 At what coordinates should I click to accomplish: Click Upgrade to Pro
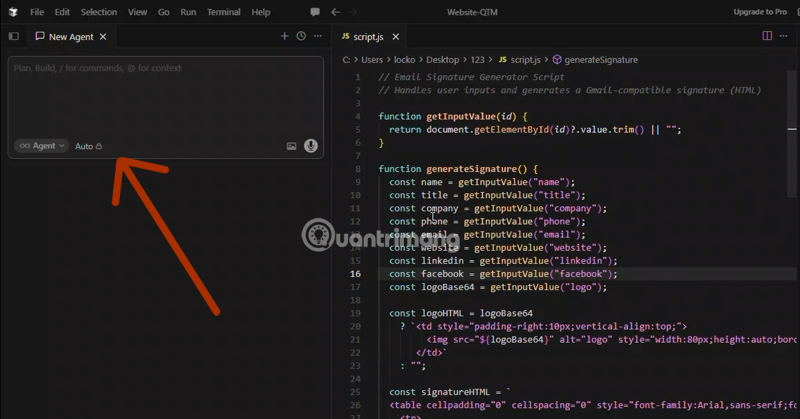759,12
